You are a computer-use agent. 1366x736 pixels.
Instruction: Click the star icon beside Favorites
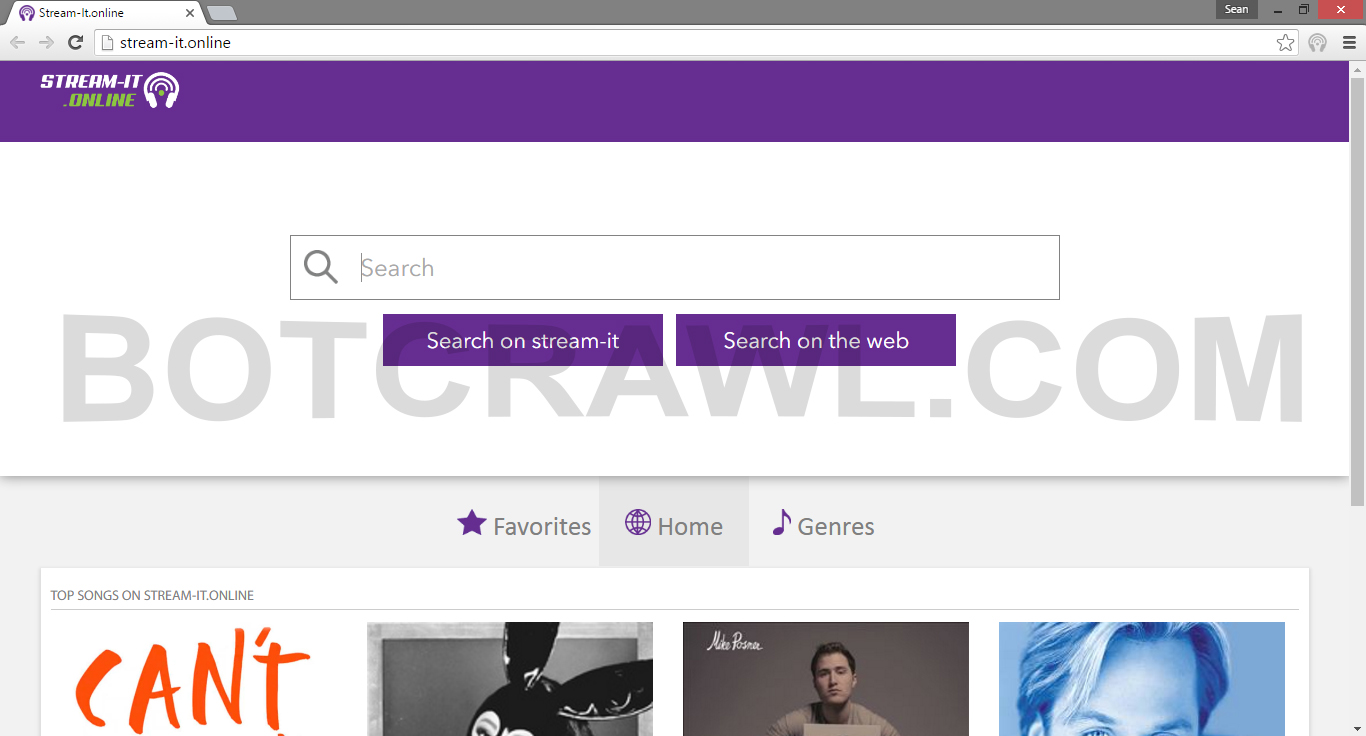click(x=471, y=523)
